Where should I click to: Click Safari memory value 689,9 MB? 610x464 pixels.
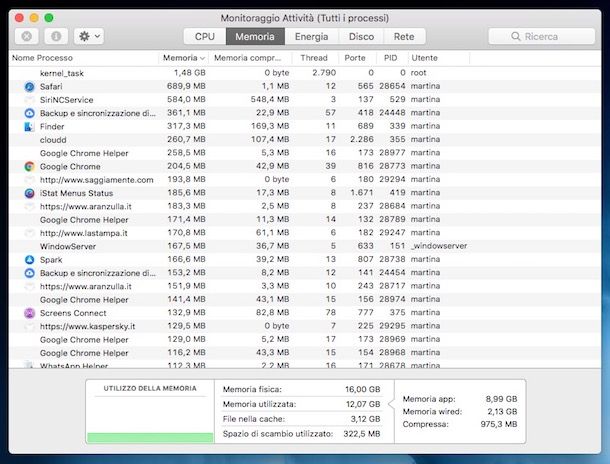[186, 86]
